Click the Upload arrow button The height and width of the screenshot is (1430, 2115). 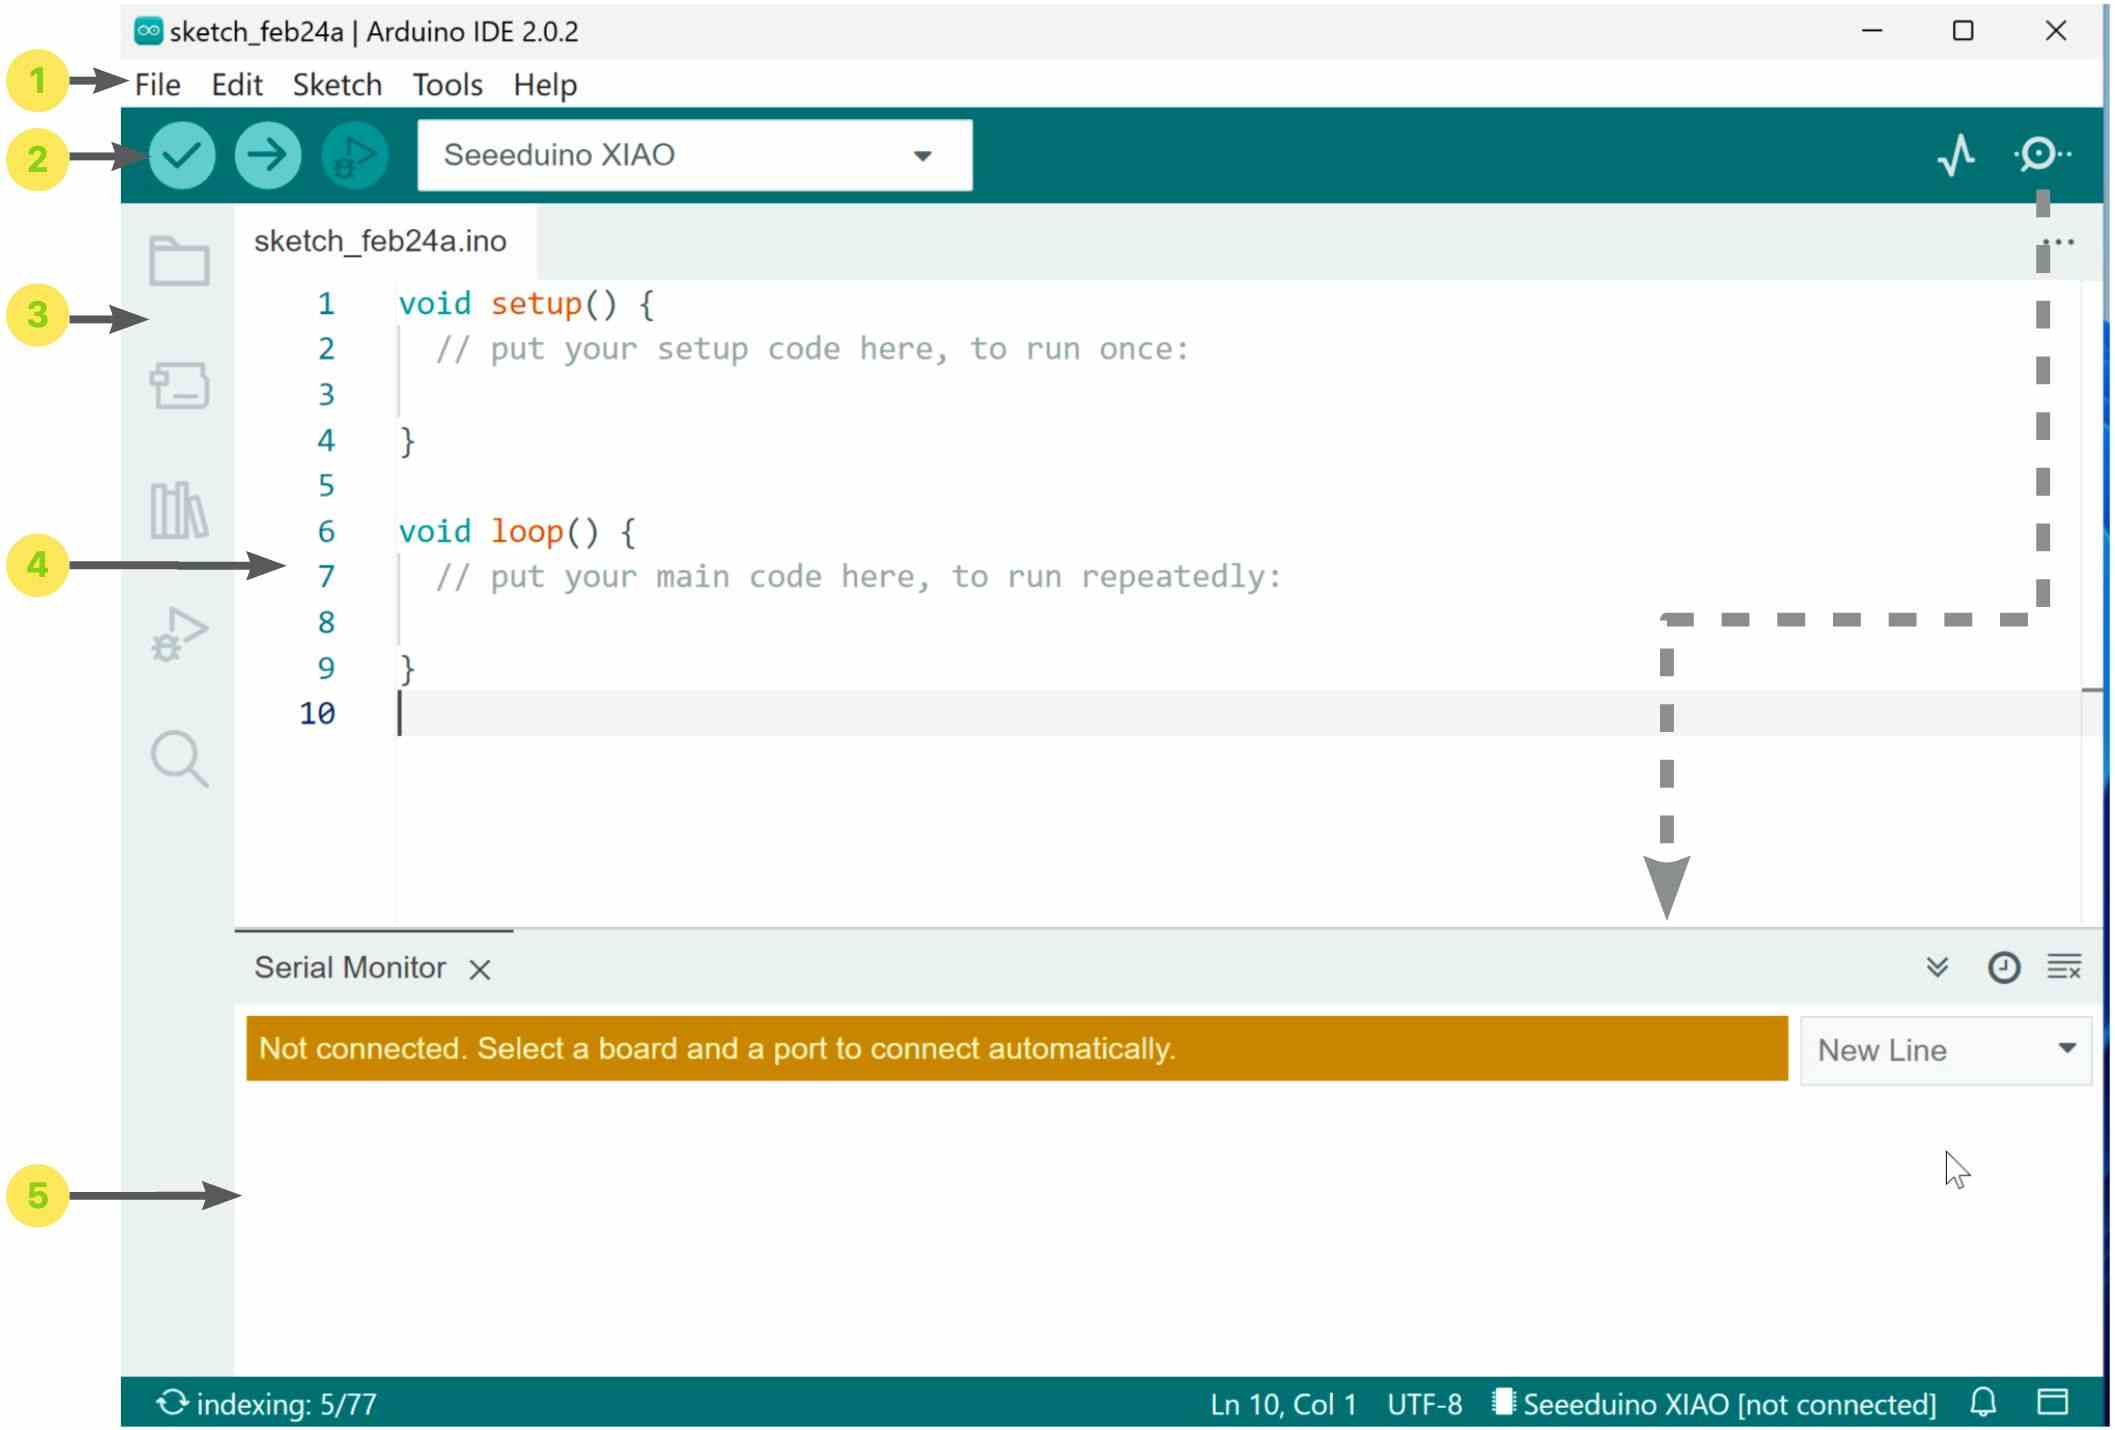point(267,155)
